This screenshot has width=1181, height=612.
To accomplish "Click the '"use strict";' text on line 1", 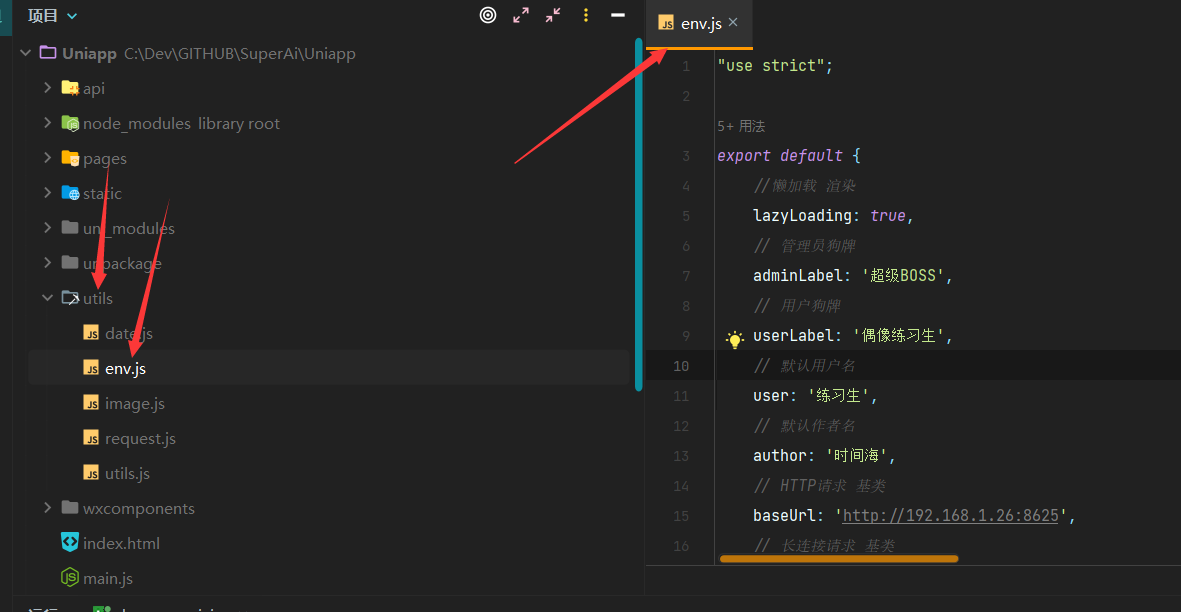I will [x=775, y=65].
